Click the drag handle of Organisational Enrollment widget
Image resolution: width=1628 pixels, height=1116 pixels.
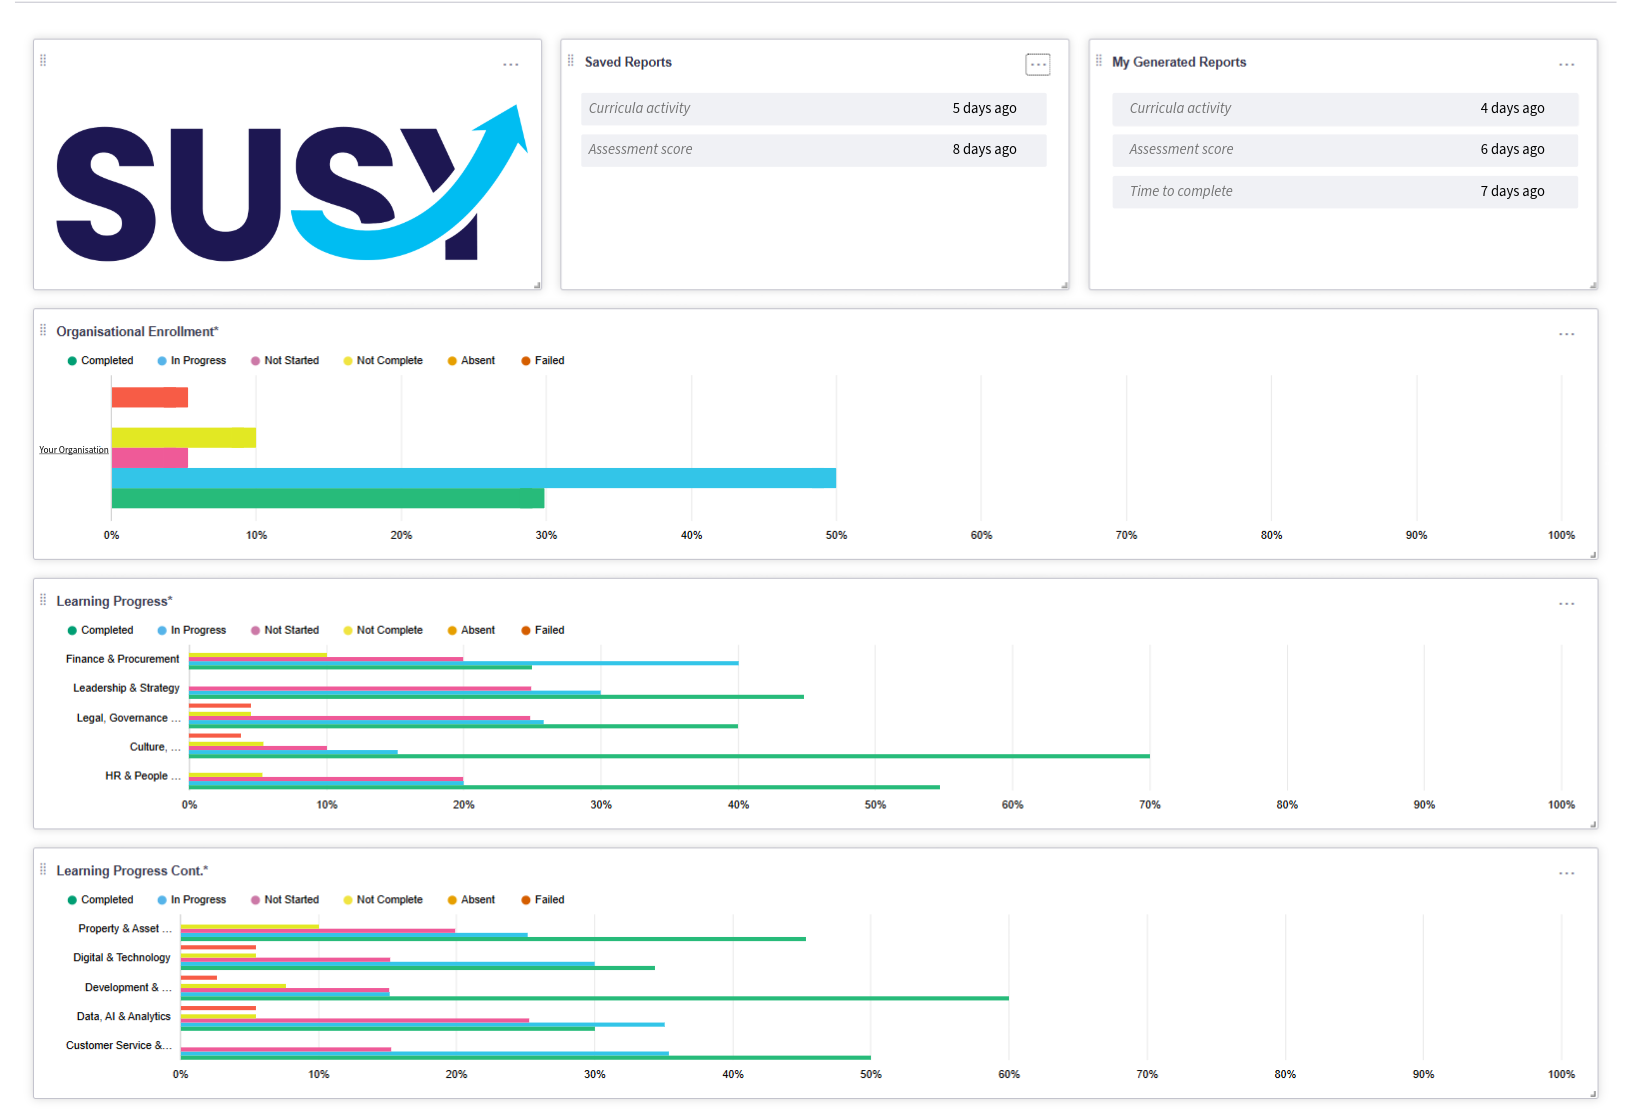(x=43, y=328)
